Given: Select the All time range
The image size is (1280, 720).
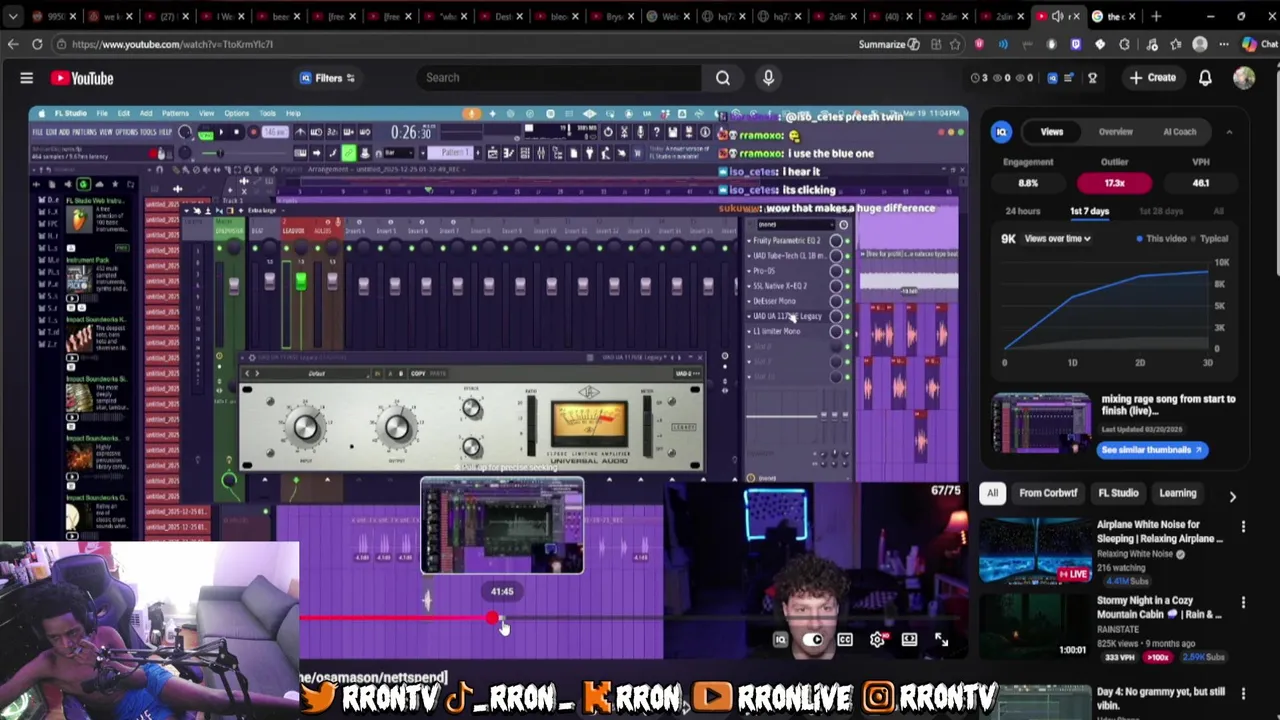Looking at the screenshot, I should pos(1218,211).
